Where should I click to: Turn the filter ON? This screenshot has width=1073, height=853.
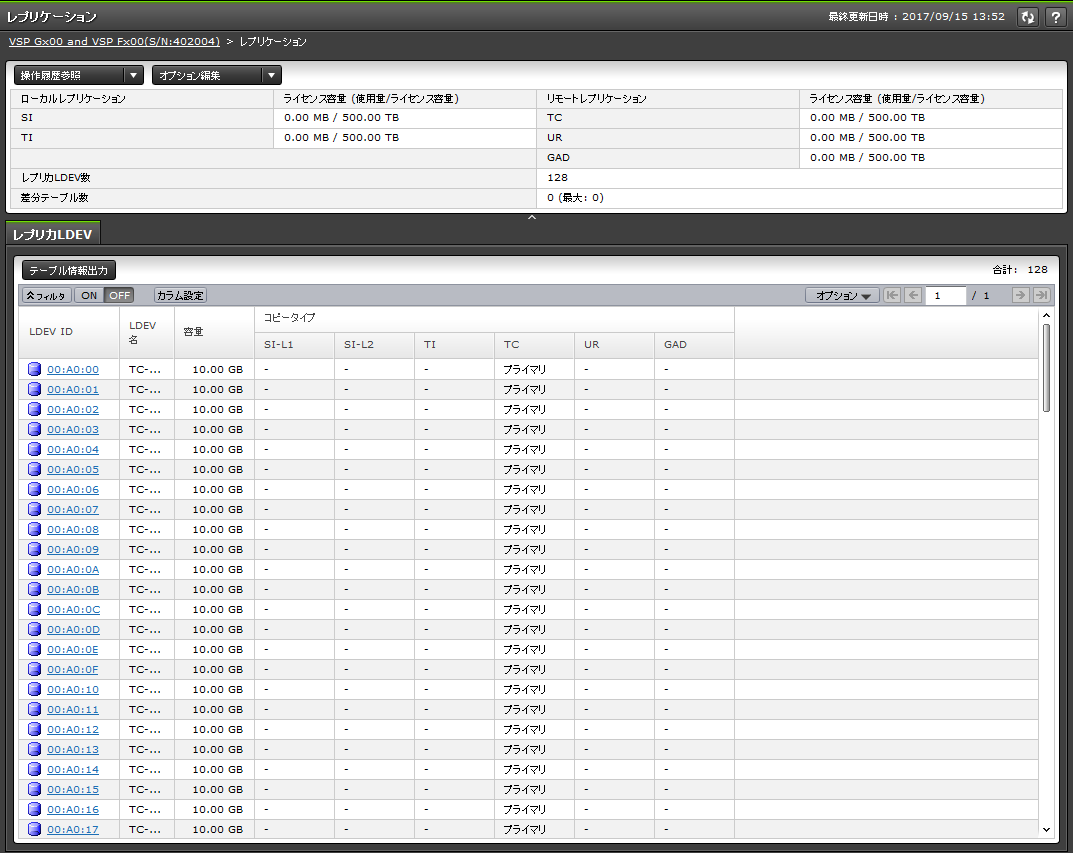click(x=89, y=295)
